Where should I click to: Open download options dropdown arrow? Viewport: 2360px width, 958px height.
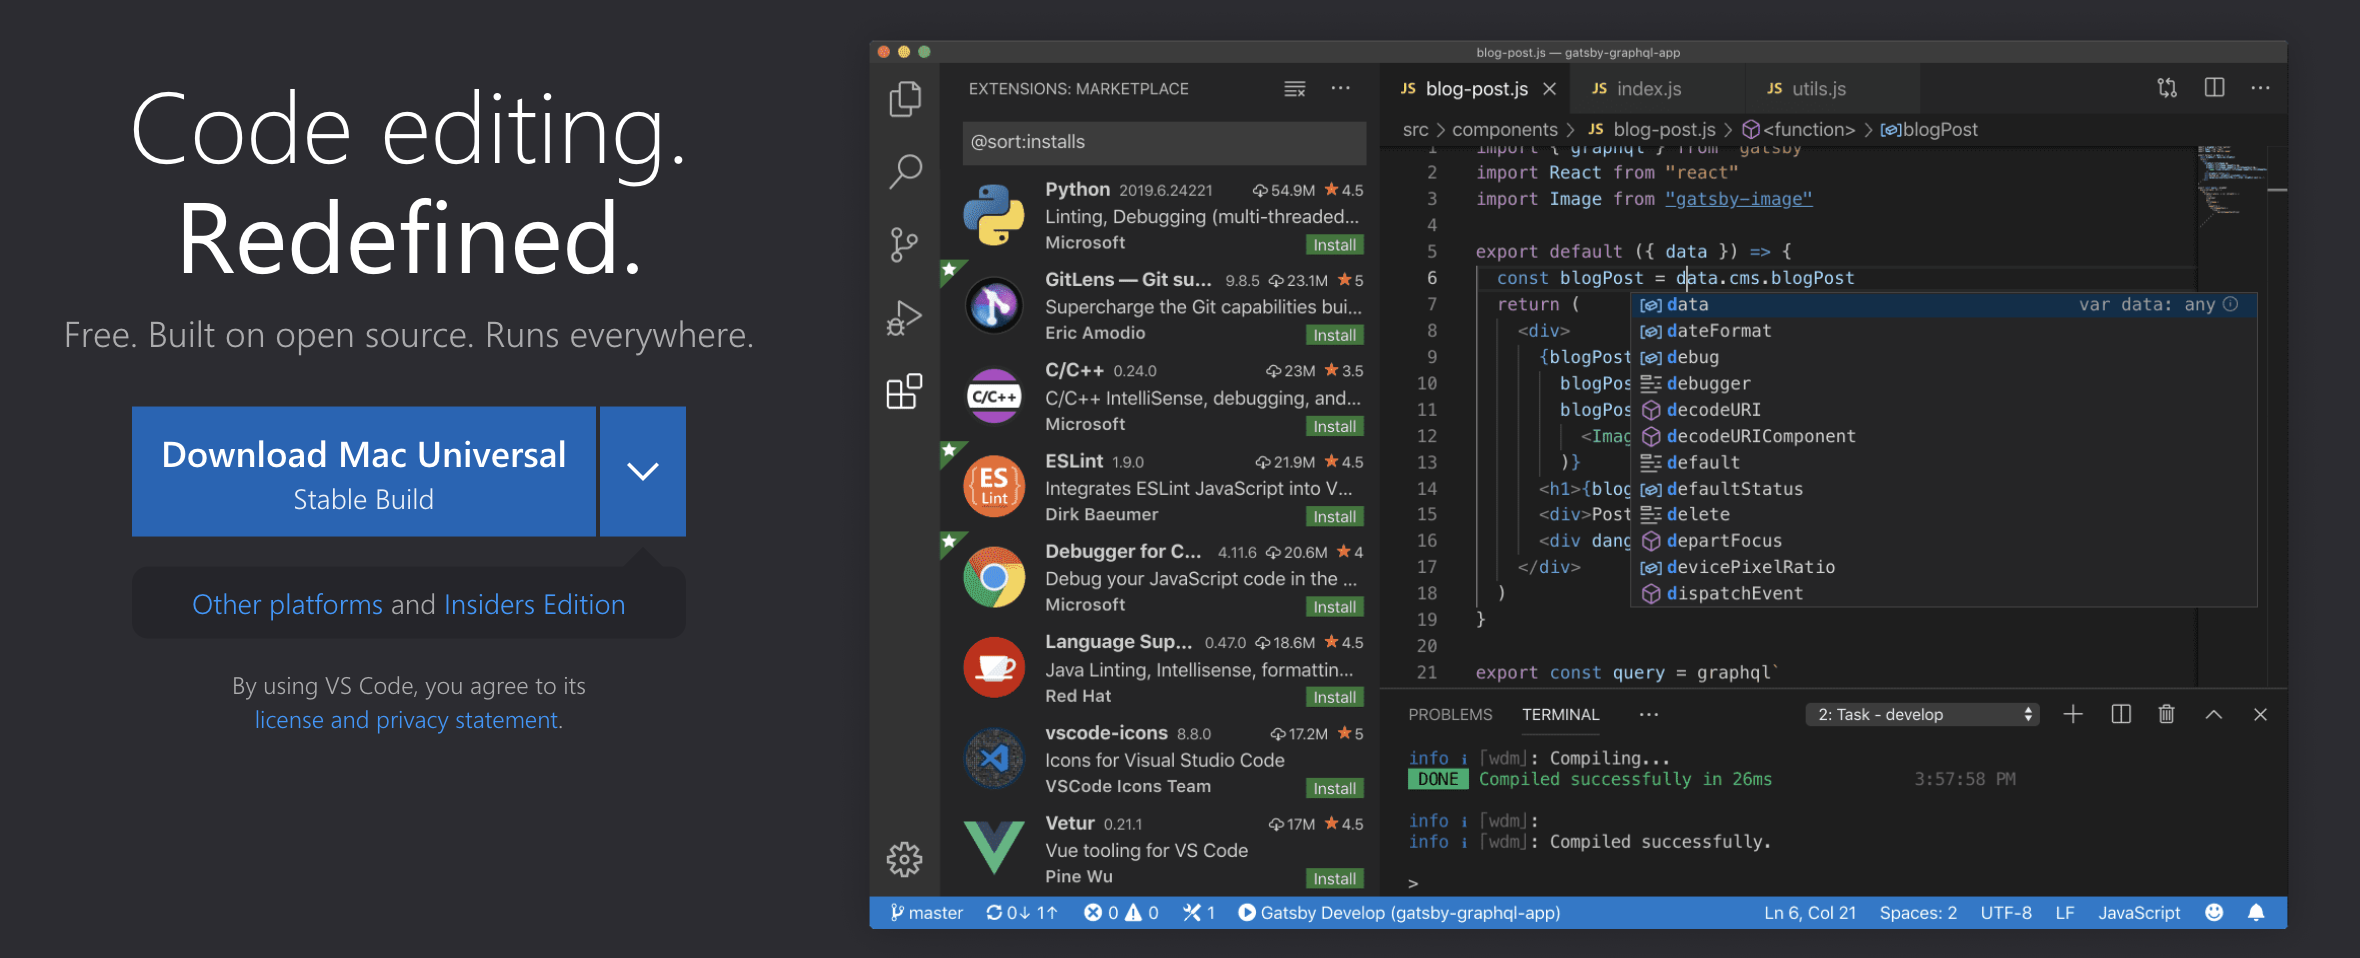pyautogui.click(x=642, y=471)
